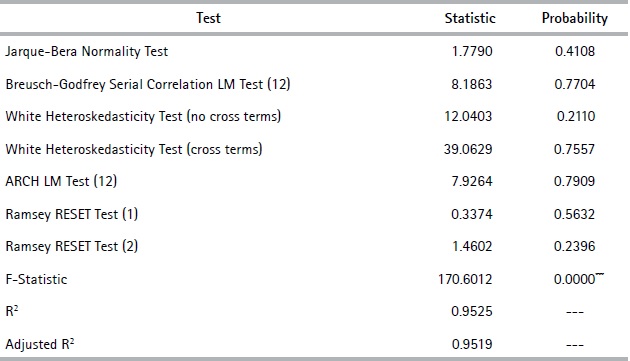Click the probability value 0.0000
The image size is (630, 361).
click(x=574, y=279)
